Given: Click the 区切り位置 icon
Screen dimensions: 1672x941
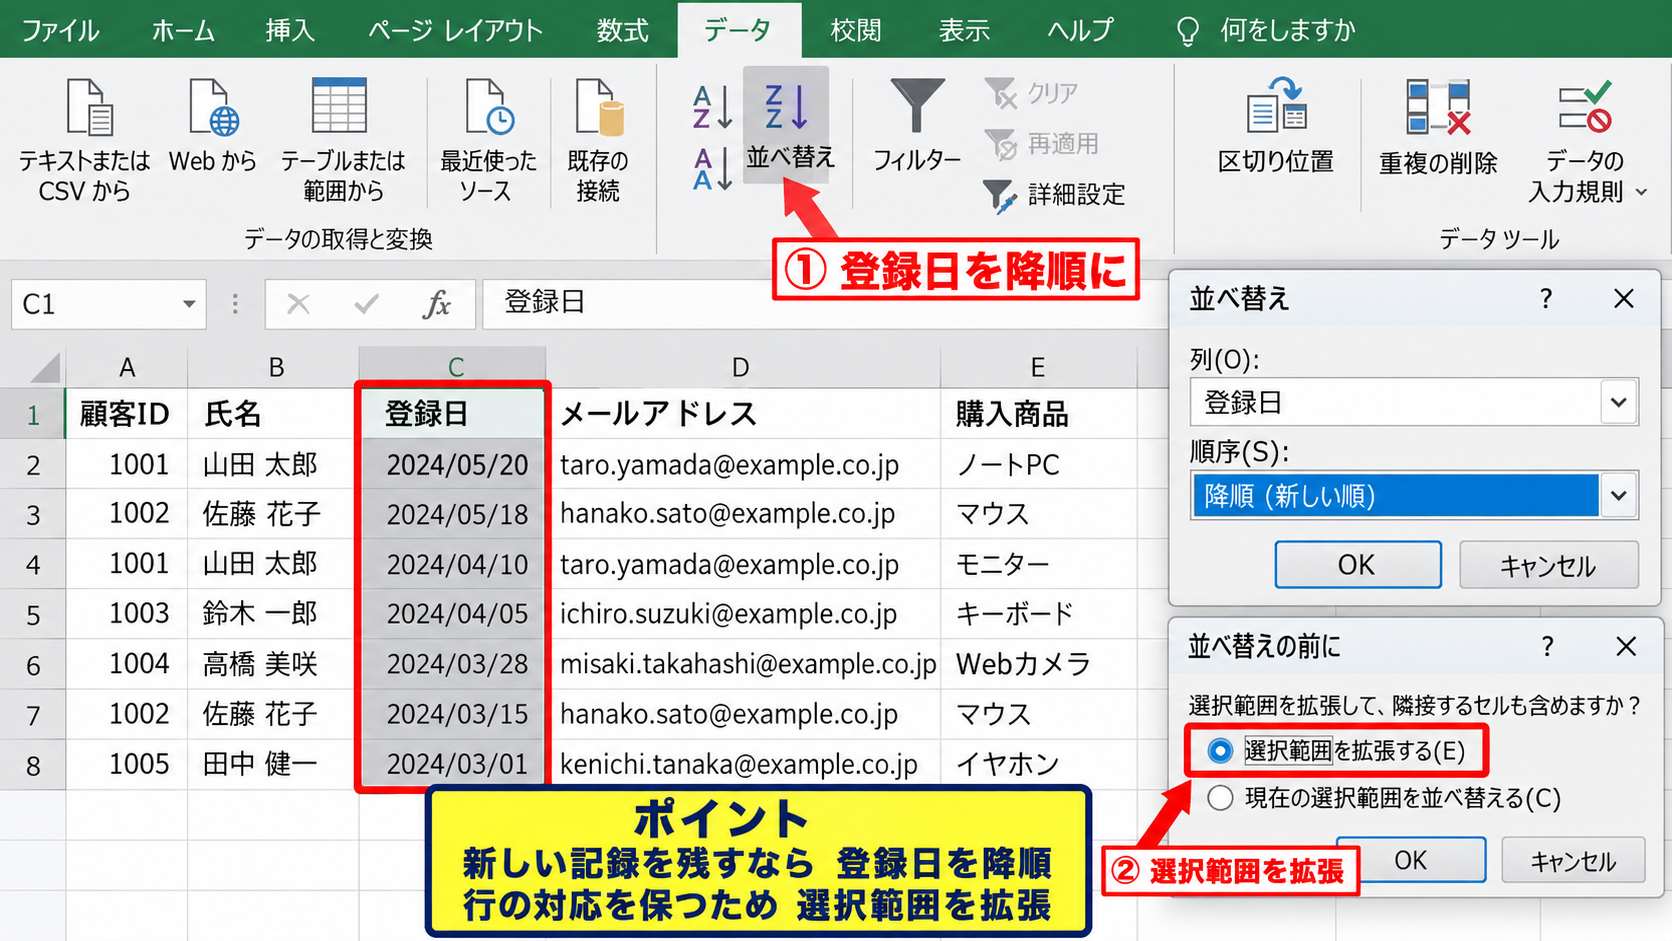Looking at the screenshot, I should pyautogui.click(x=1277, y=106).
